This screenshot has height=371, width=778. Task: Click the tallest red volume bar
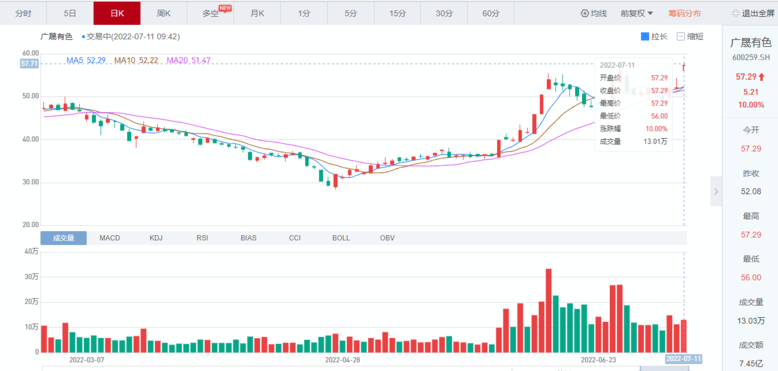(548, 310)
